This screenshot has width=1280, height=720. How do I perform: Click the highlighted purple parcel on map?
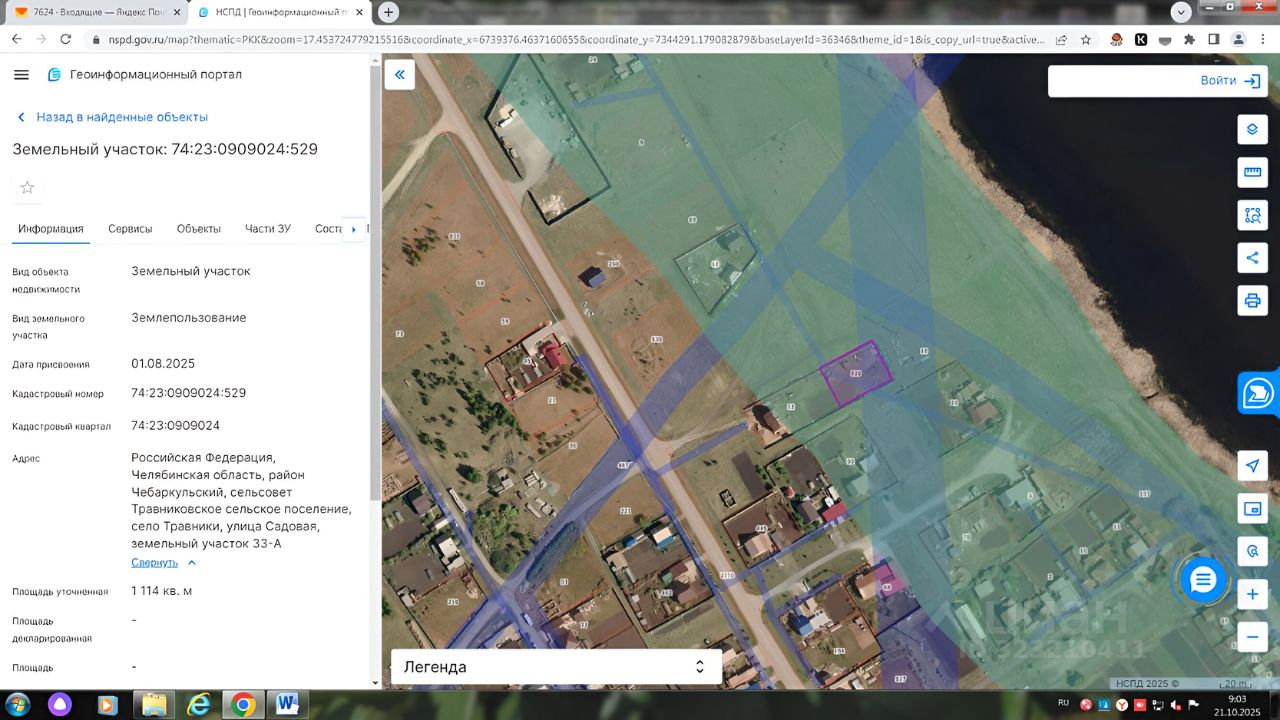pos(856,373)
